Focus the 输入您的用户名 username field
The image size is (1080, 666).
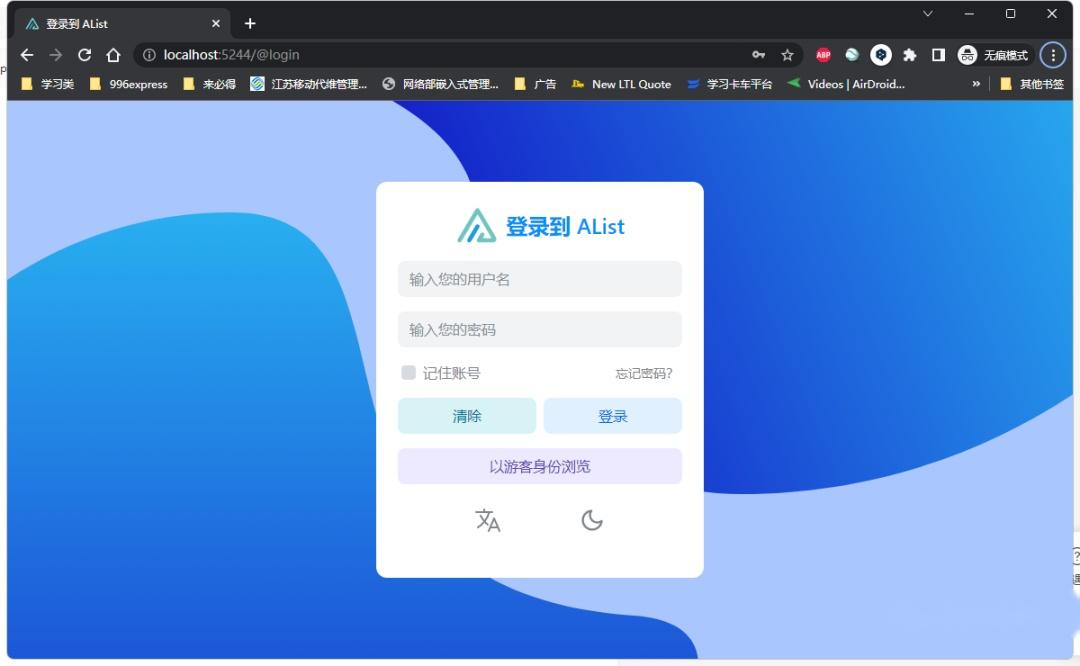[540, 279]
